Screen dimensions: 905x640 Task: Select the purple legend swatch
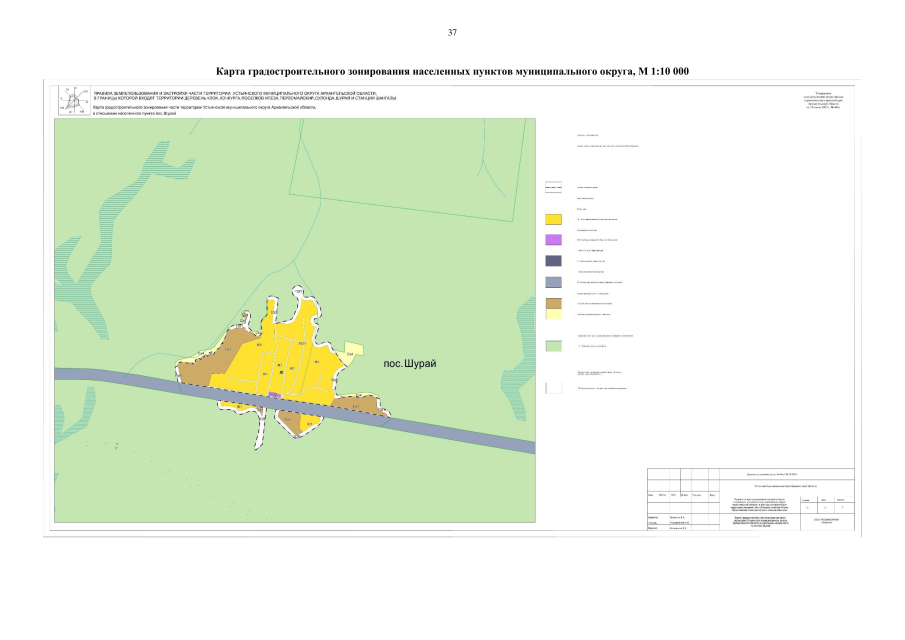554,239
